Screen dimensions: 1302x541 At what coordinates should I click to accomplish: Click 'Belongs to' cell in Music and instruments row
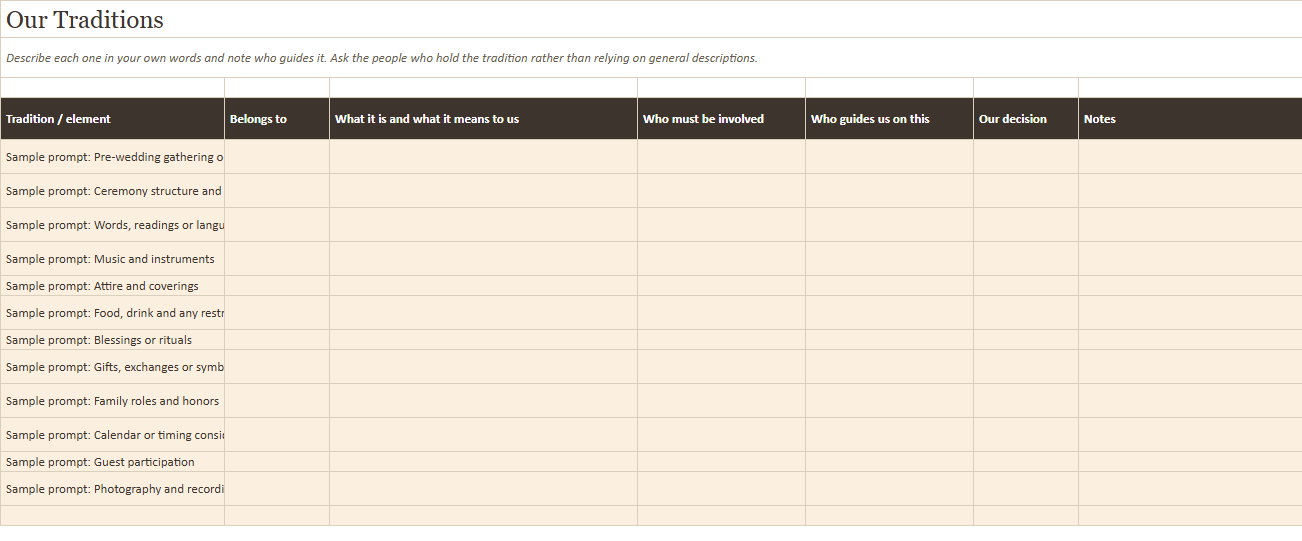(x=277, y=259)
